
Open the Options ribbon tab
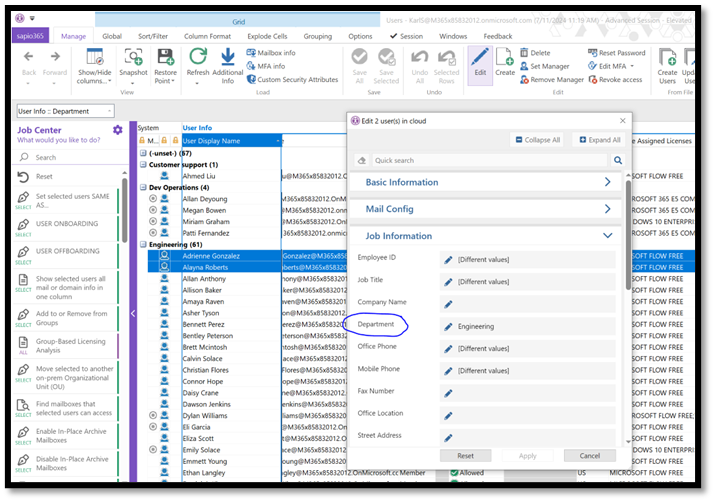[x=360, y=36]
